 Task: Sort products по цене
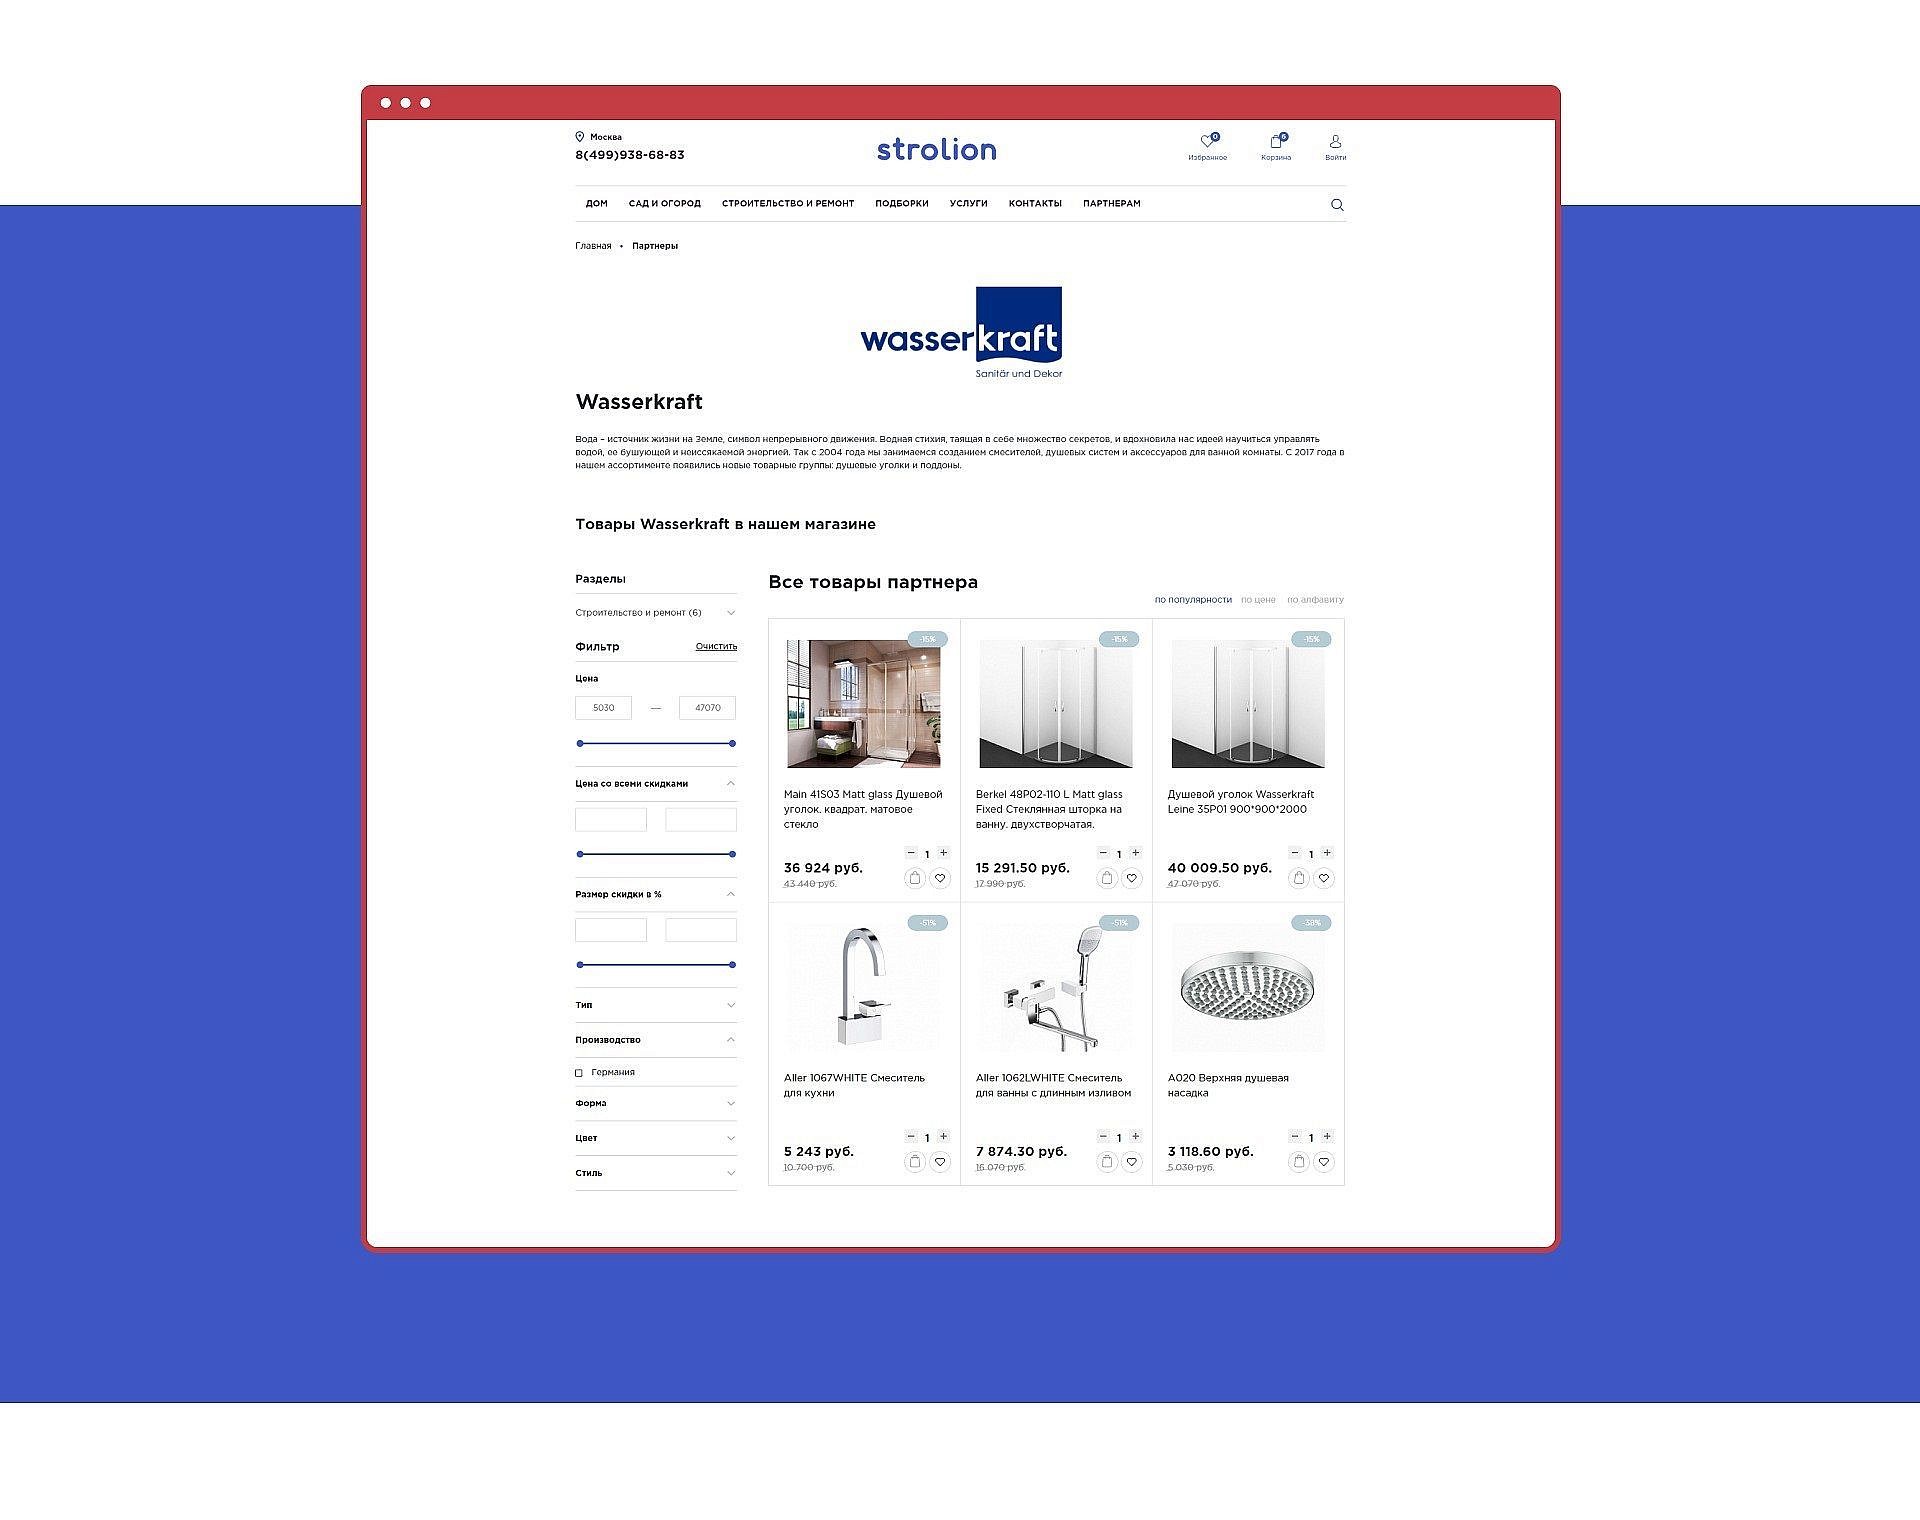coord(1258,600)
